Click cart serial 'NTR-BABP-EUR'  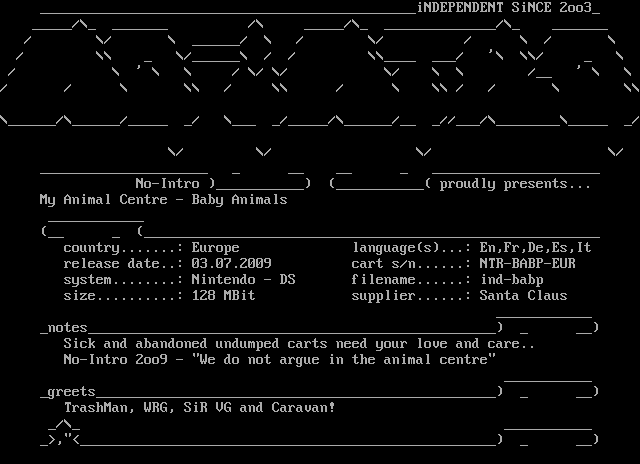527,264
